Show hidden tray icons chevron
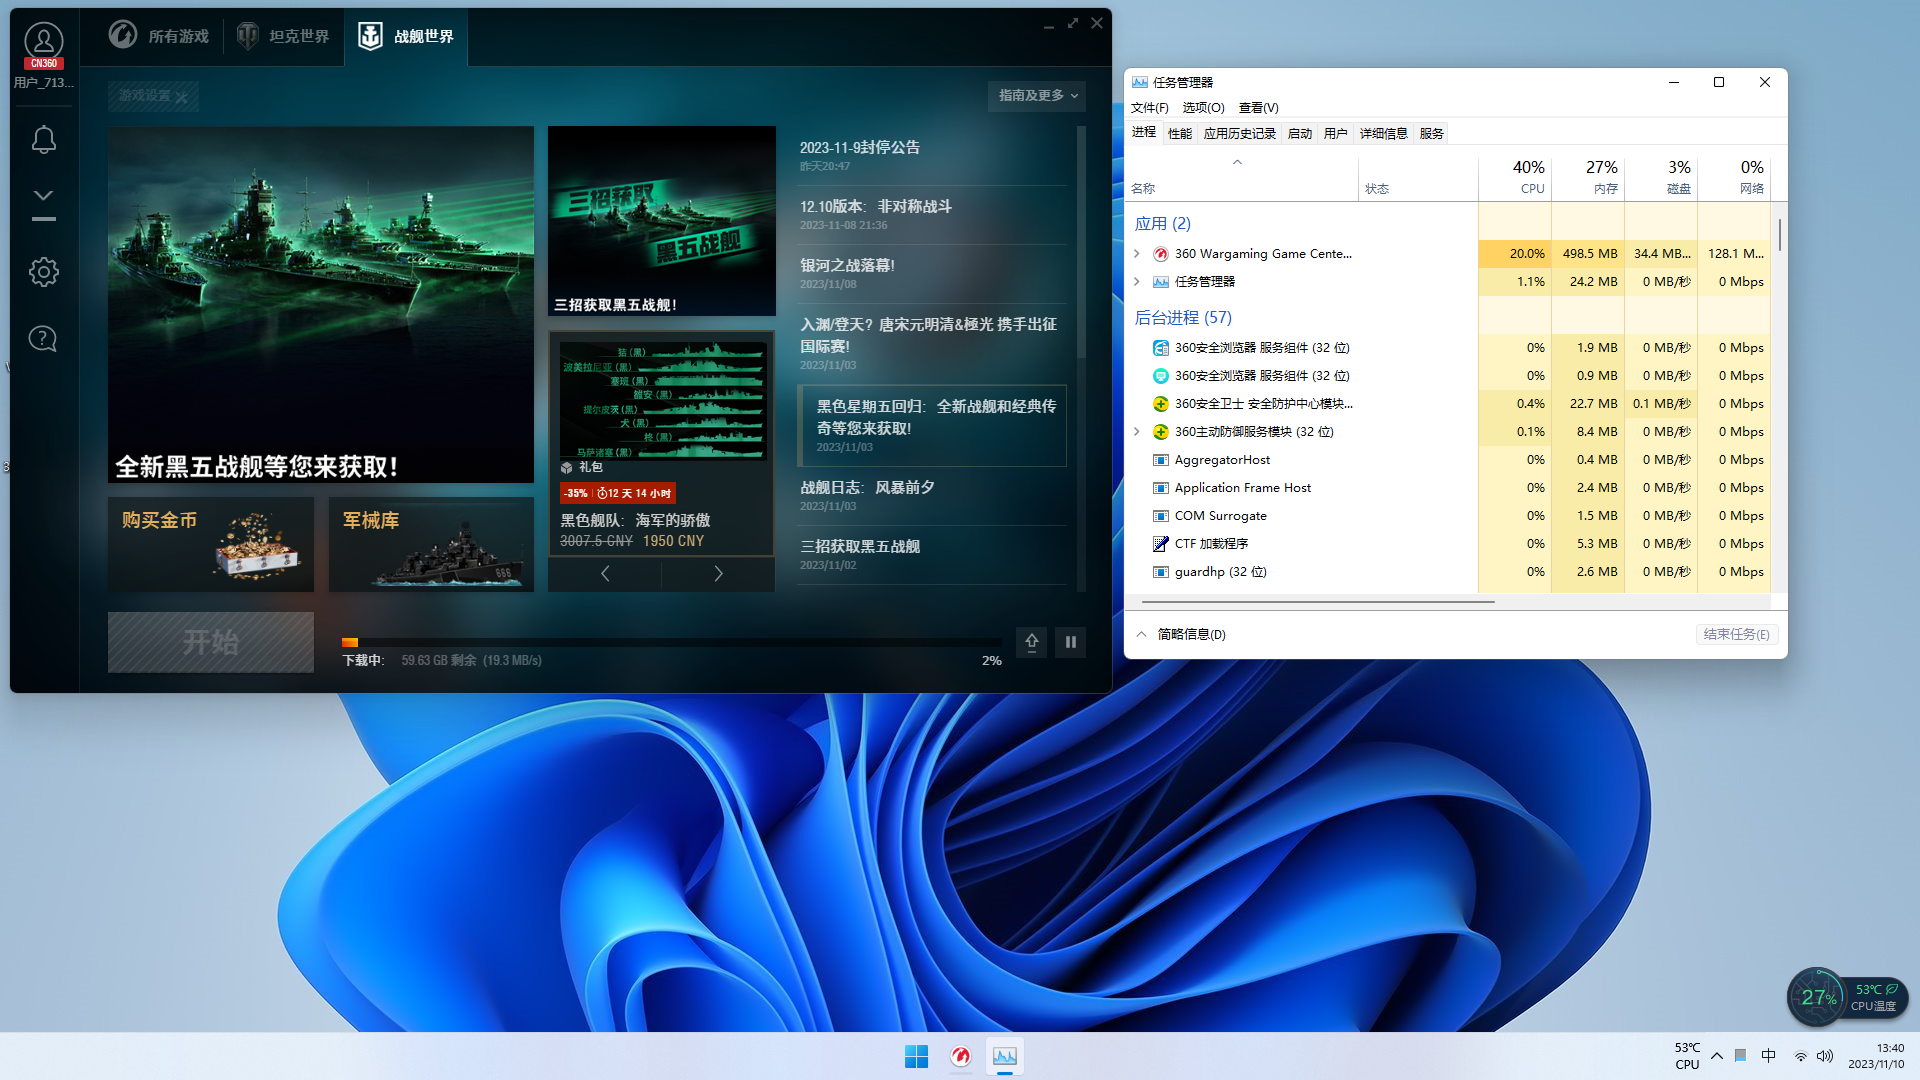The width and height of the screenshot is (1920, 1080). pos(1717,1056)
